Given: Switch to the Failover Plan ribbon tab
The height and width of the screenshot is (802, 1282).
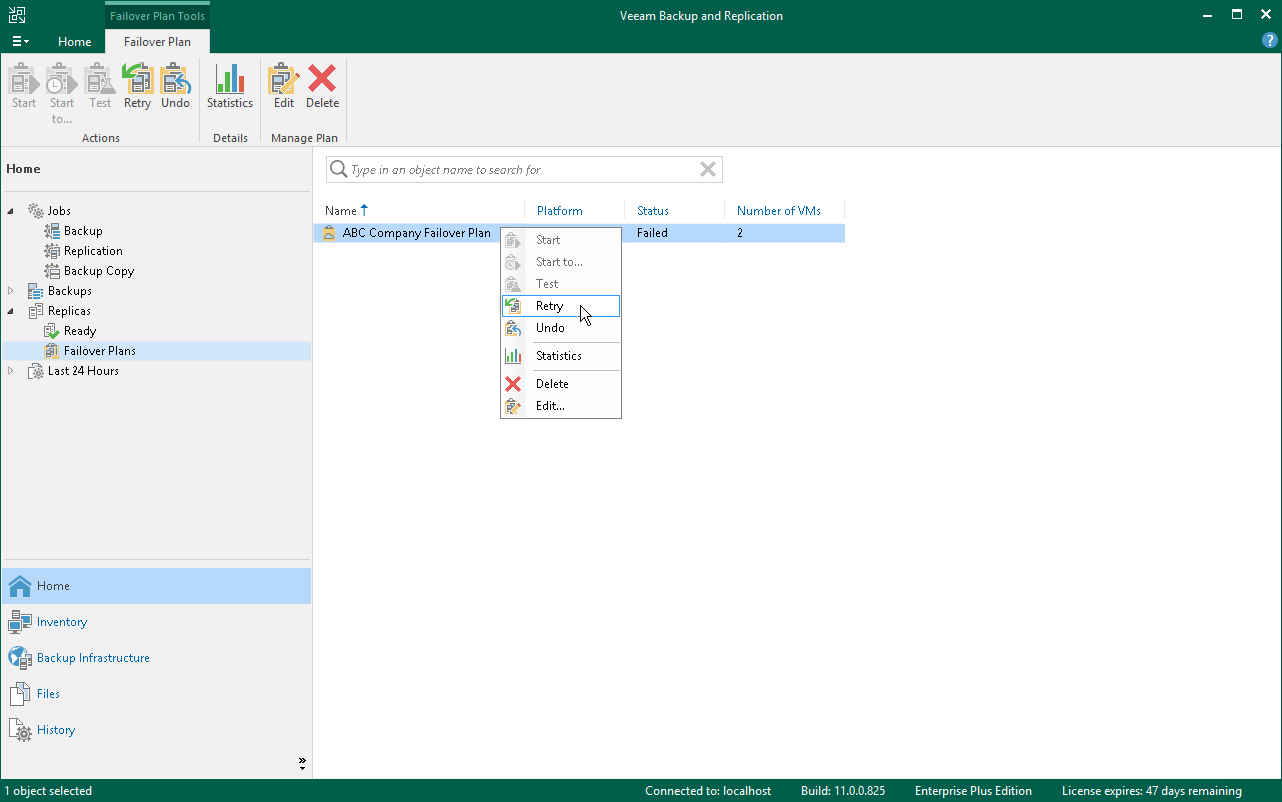Looking at the screenshot, I should pos(157,42).
